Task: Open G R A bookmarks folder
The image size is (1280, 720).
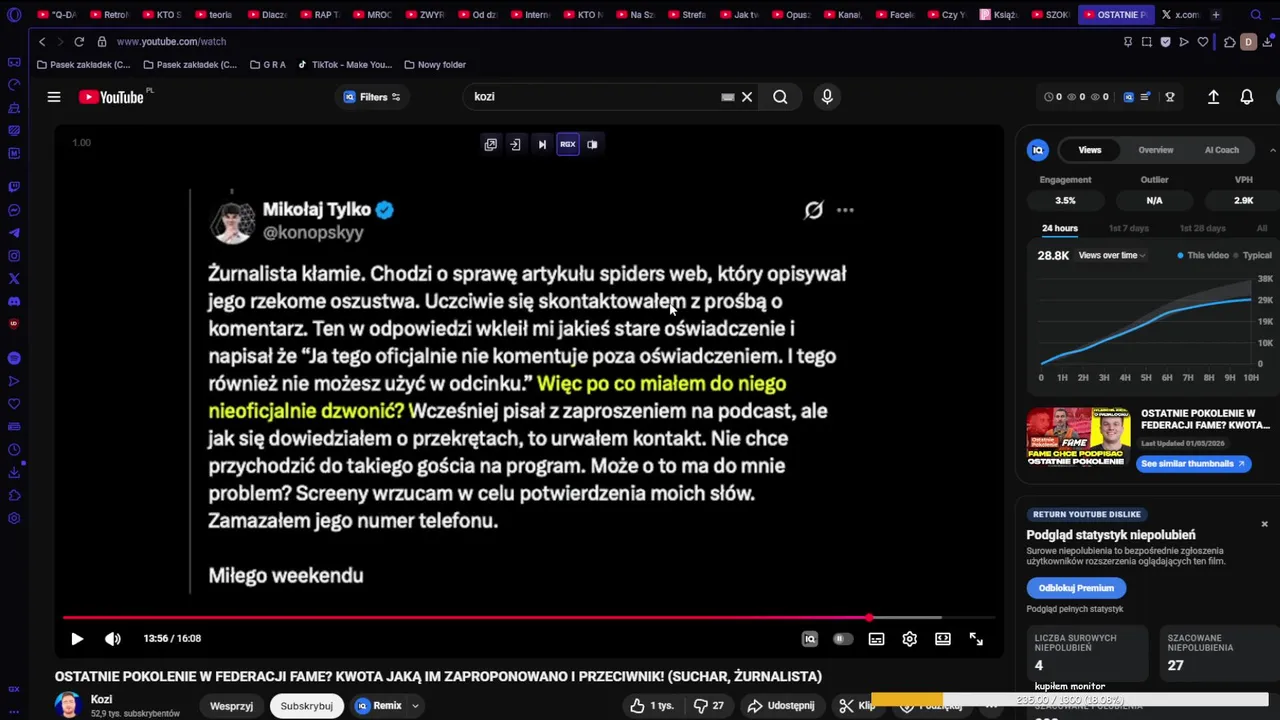Action: pyautogui.click(x=267, y=65)
